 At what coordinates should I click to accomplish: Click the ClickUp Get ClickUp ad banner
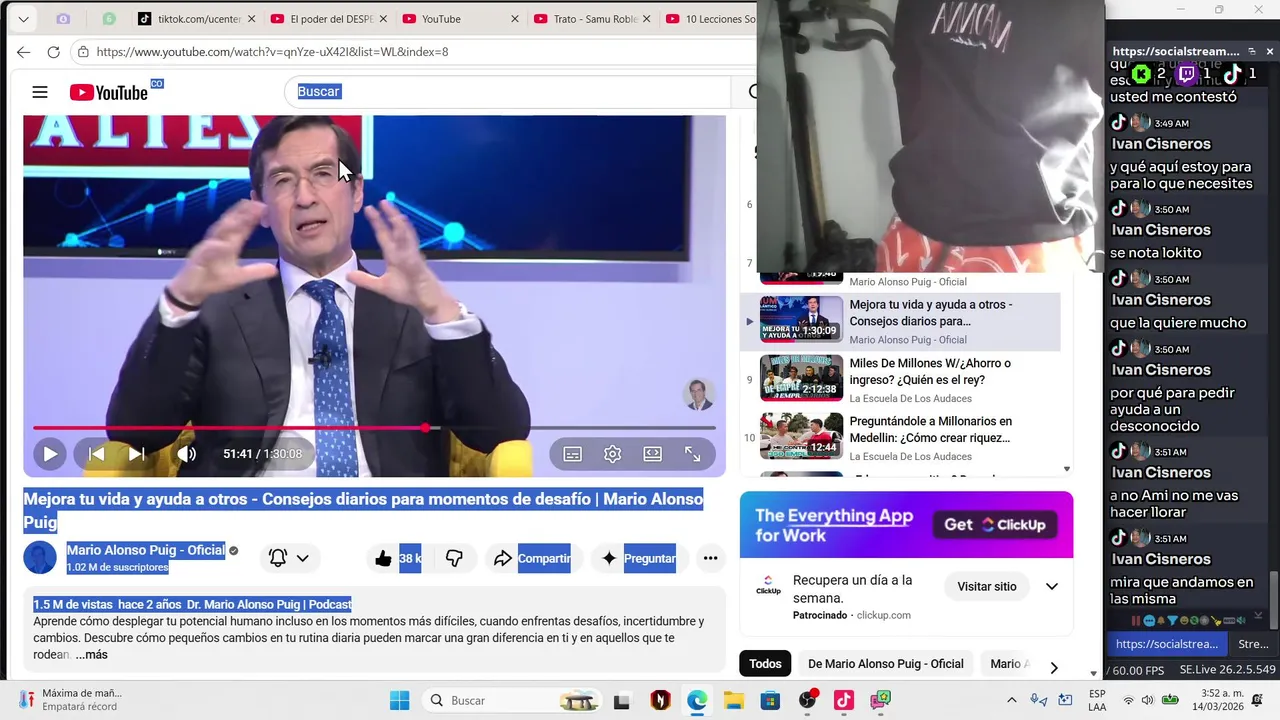click(906, 525)
